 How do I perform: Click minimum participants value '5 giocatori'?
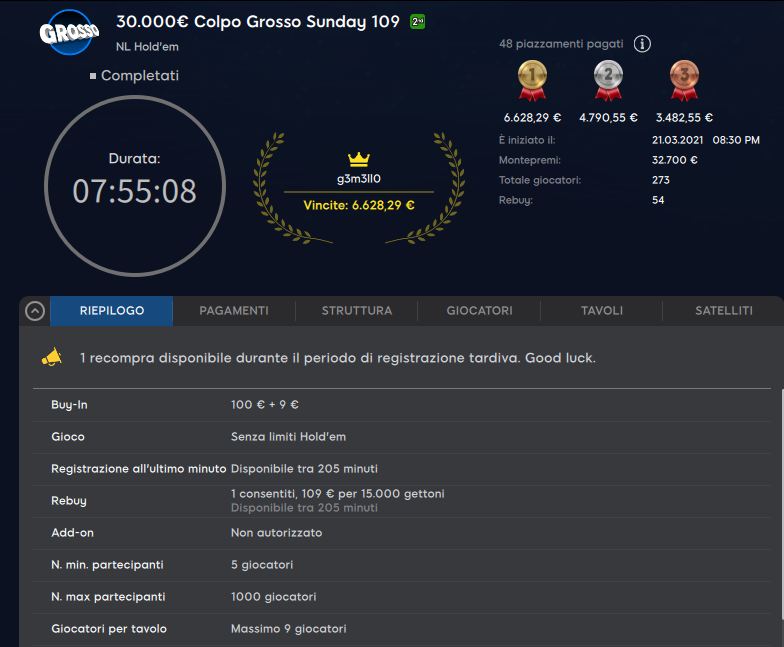pos(262,564)
